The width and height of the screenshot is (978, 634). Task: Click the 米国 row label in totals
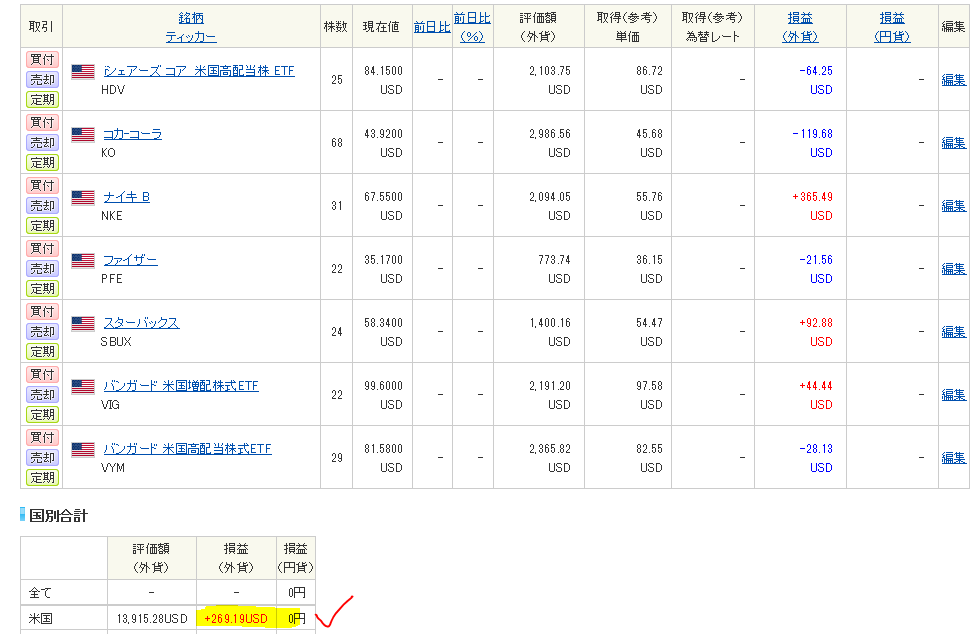(x=41, y=618)
